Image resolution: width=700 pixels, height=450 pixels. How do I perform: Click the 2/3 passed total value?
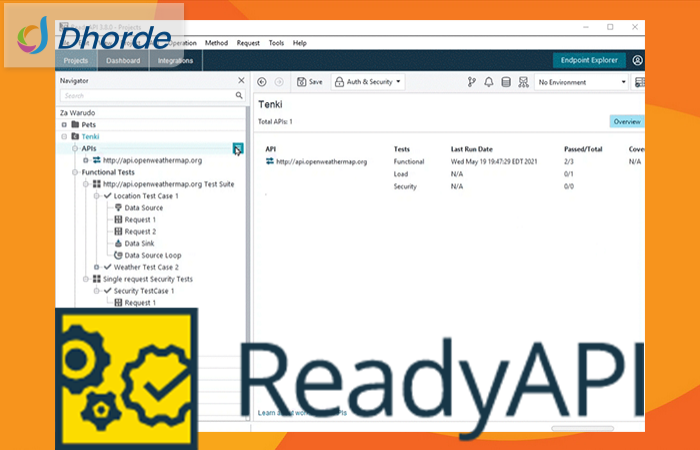click(568, 162)
